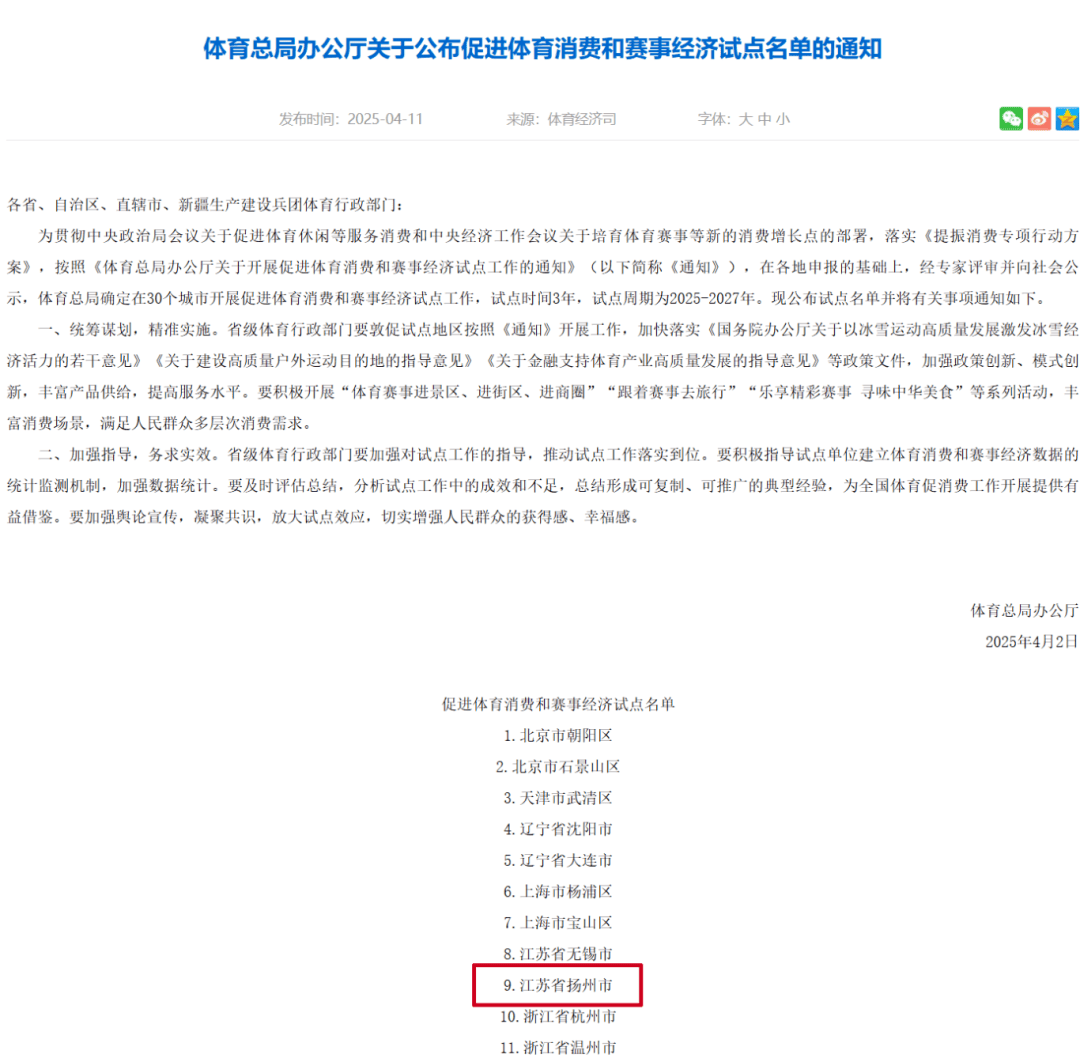Share article via Weibo icon
1080x1059 pixels.
[x=1039, y=118]
